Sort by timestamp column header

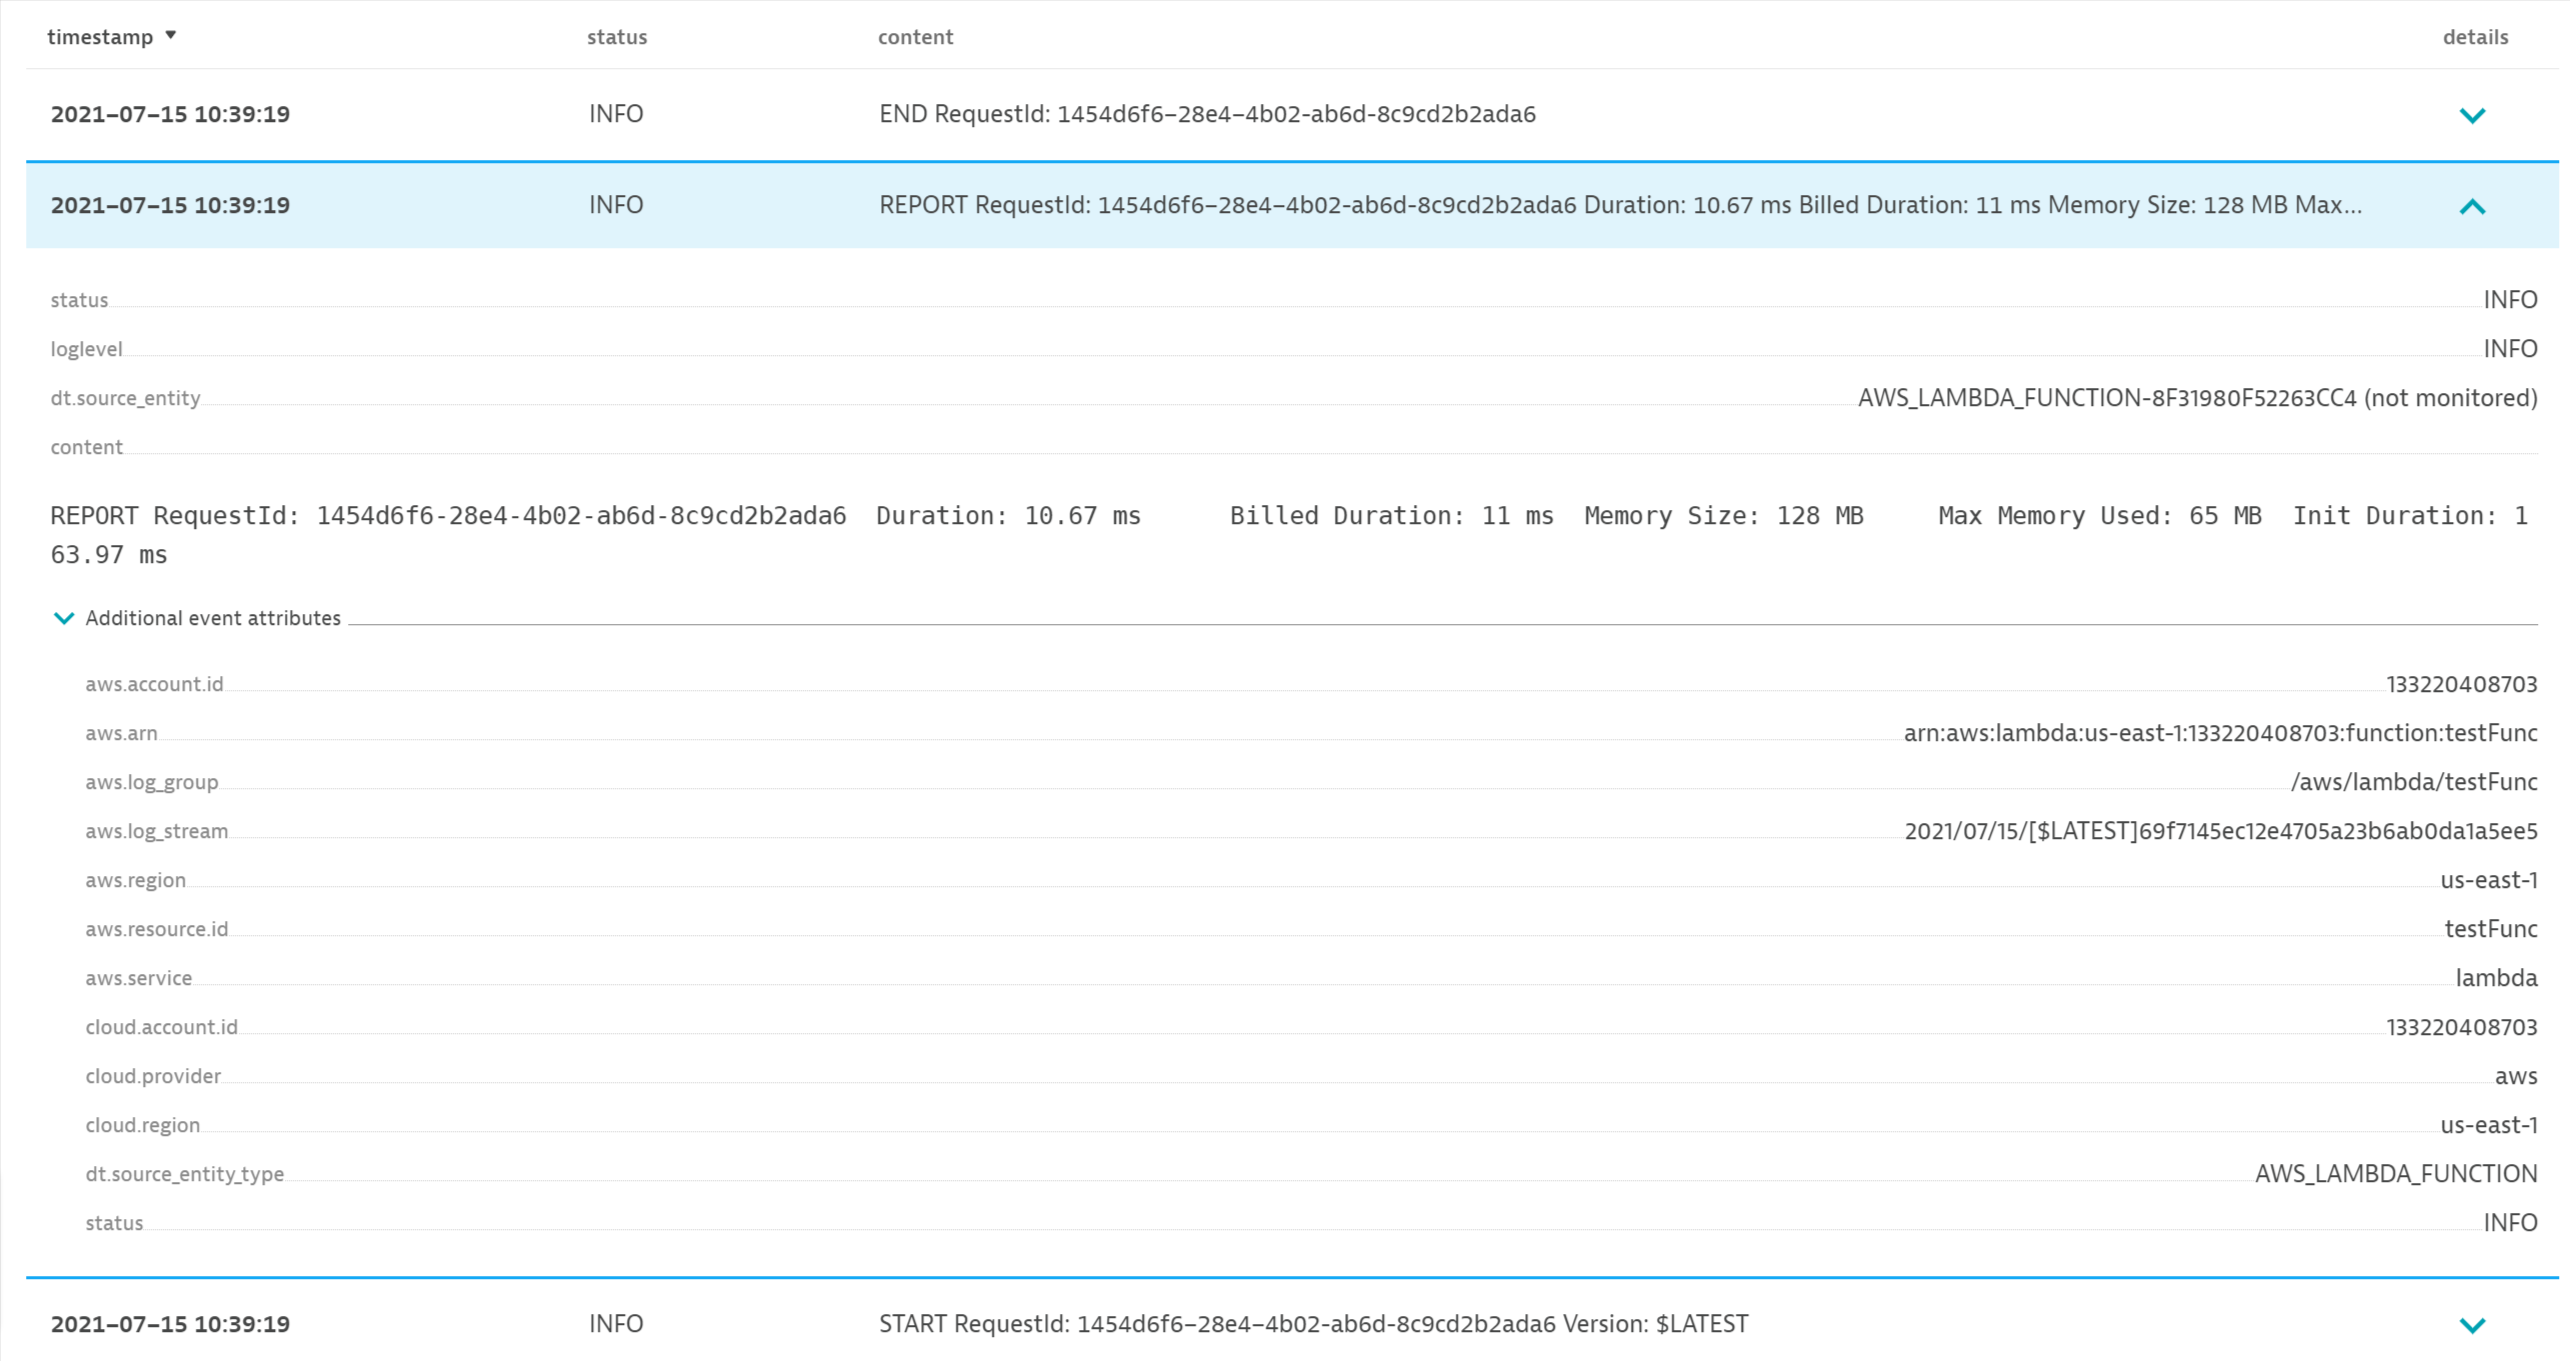click(100, 37)
